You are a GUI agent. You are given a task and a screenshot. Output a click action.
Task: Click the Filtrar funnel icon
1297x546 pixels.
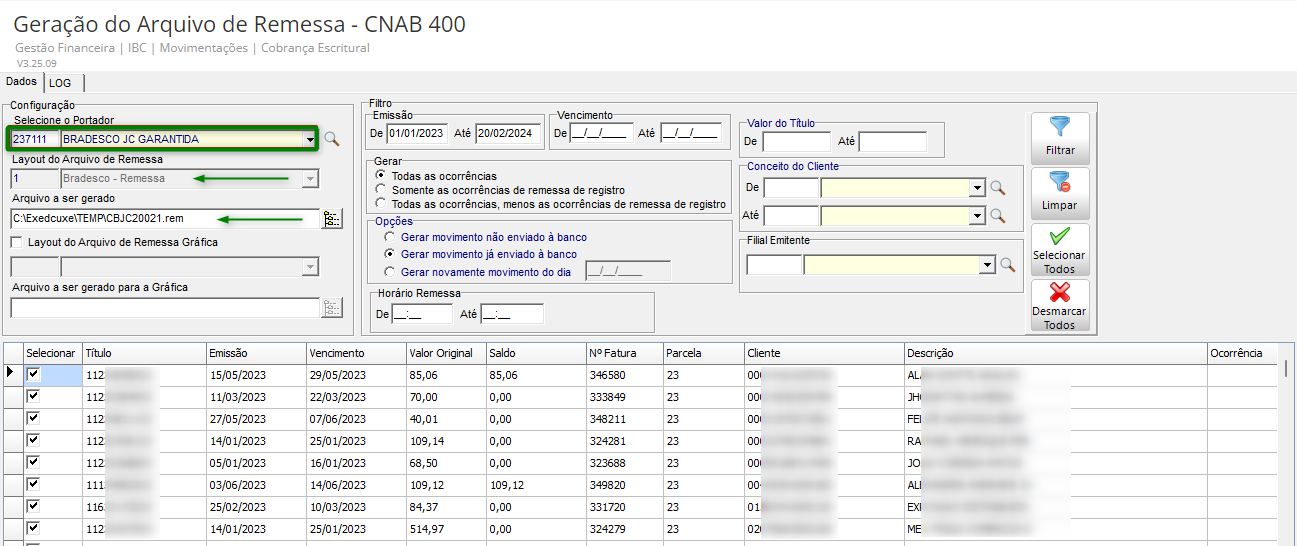(x=1059, y=128)
